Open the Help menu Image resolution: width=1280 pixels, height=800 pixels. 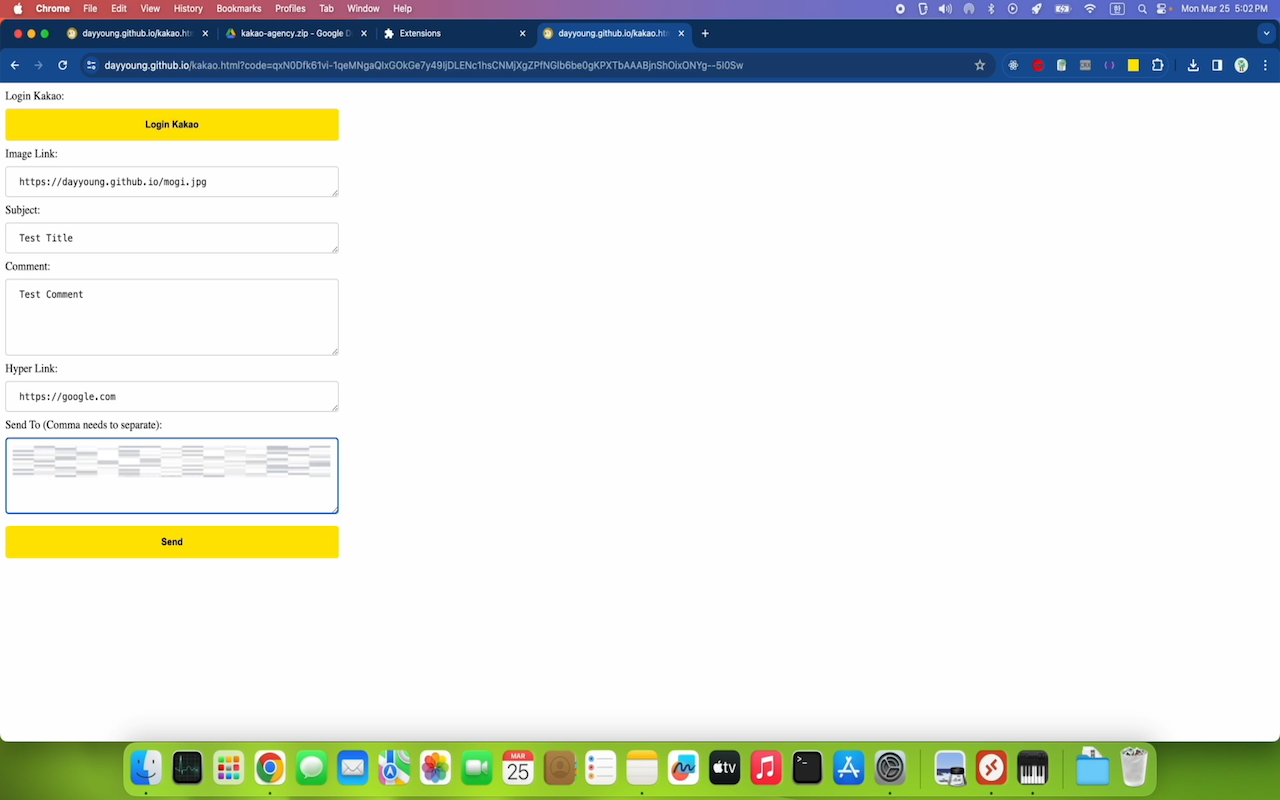[402, 8]
